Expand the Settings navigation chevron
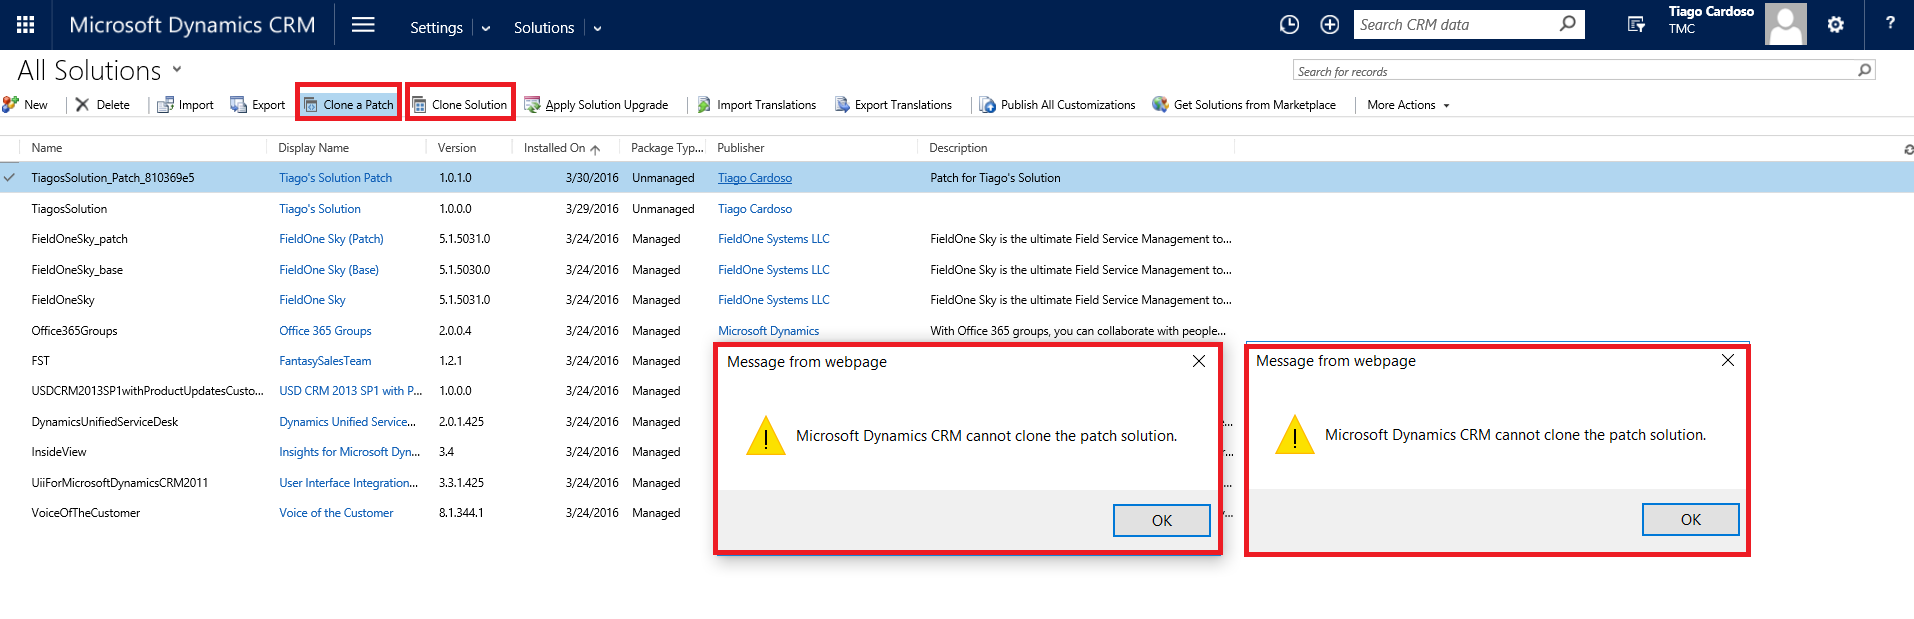1914x619 pixels. 486,28
